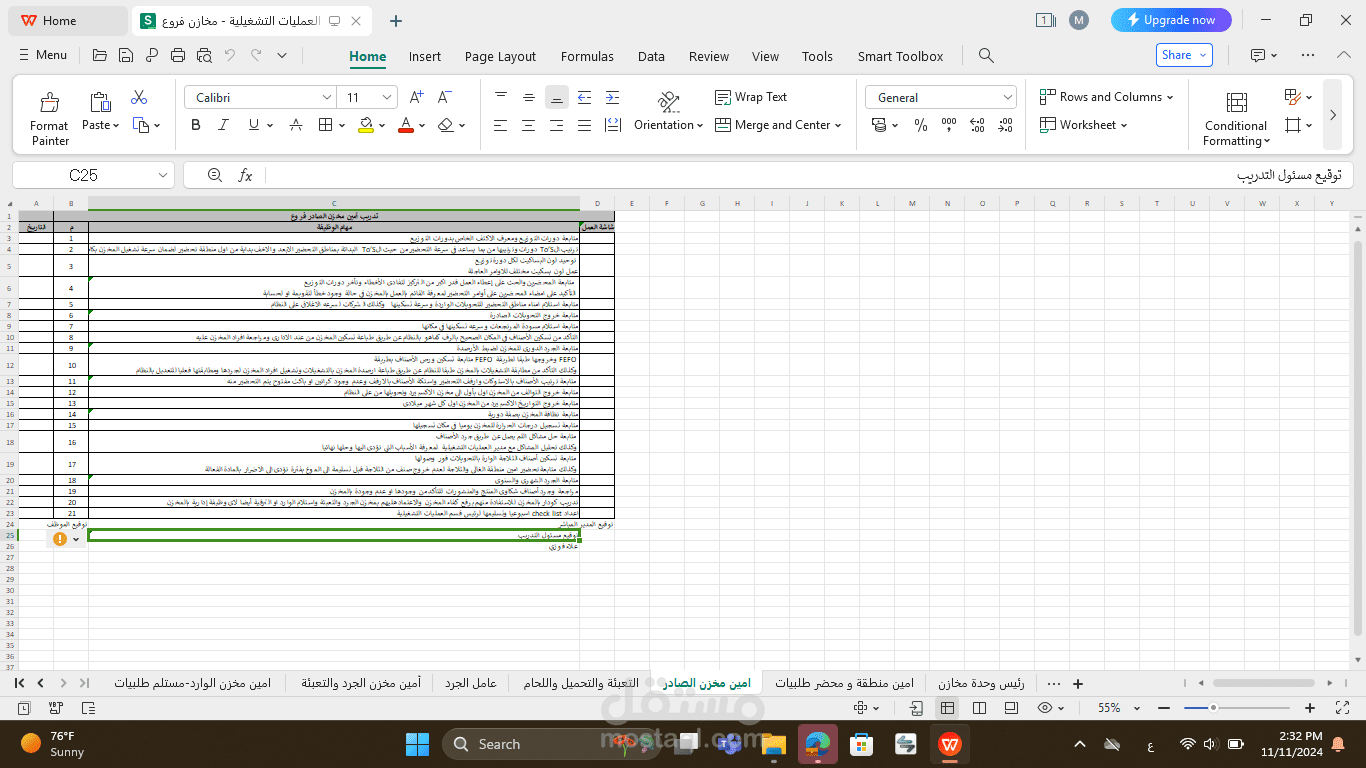
Task: Click the Borders icon
Action: click(x=325, y=125)
